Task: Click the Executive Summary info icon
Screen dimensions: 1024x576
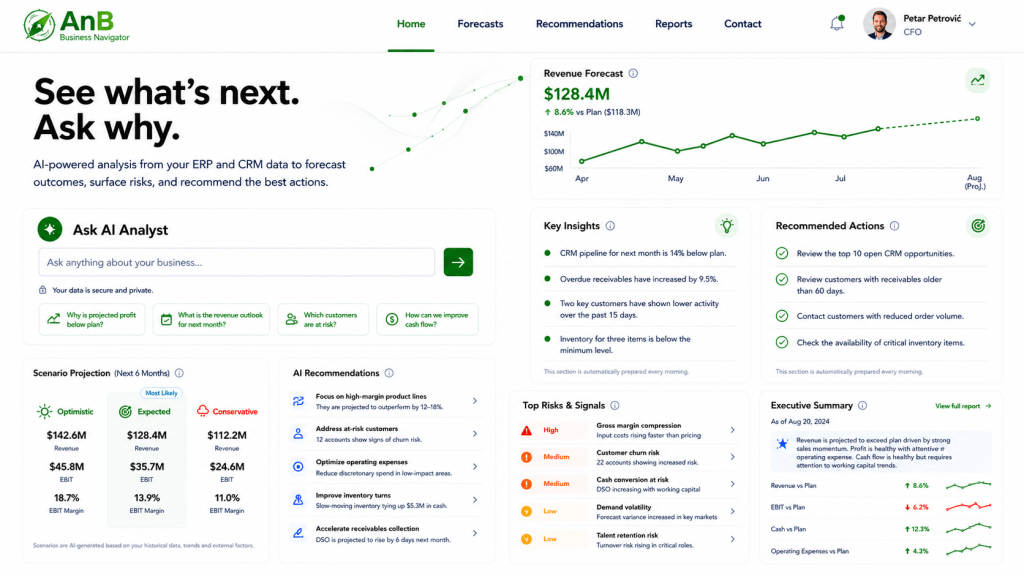Action: click(862, 406)
